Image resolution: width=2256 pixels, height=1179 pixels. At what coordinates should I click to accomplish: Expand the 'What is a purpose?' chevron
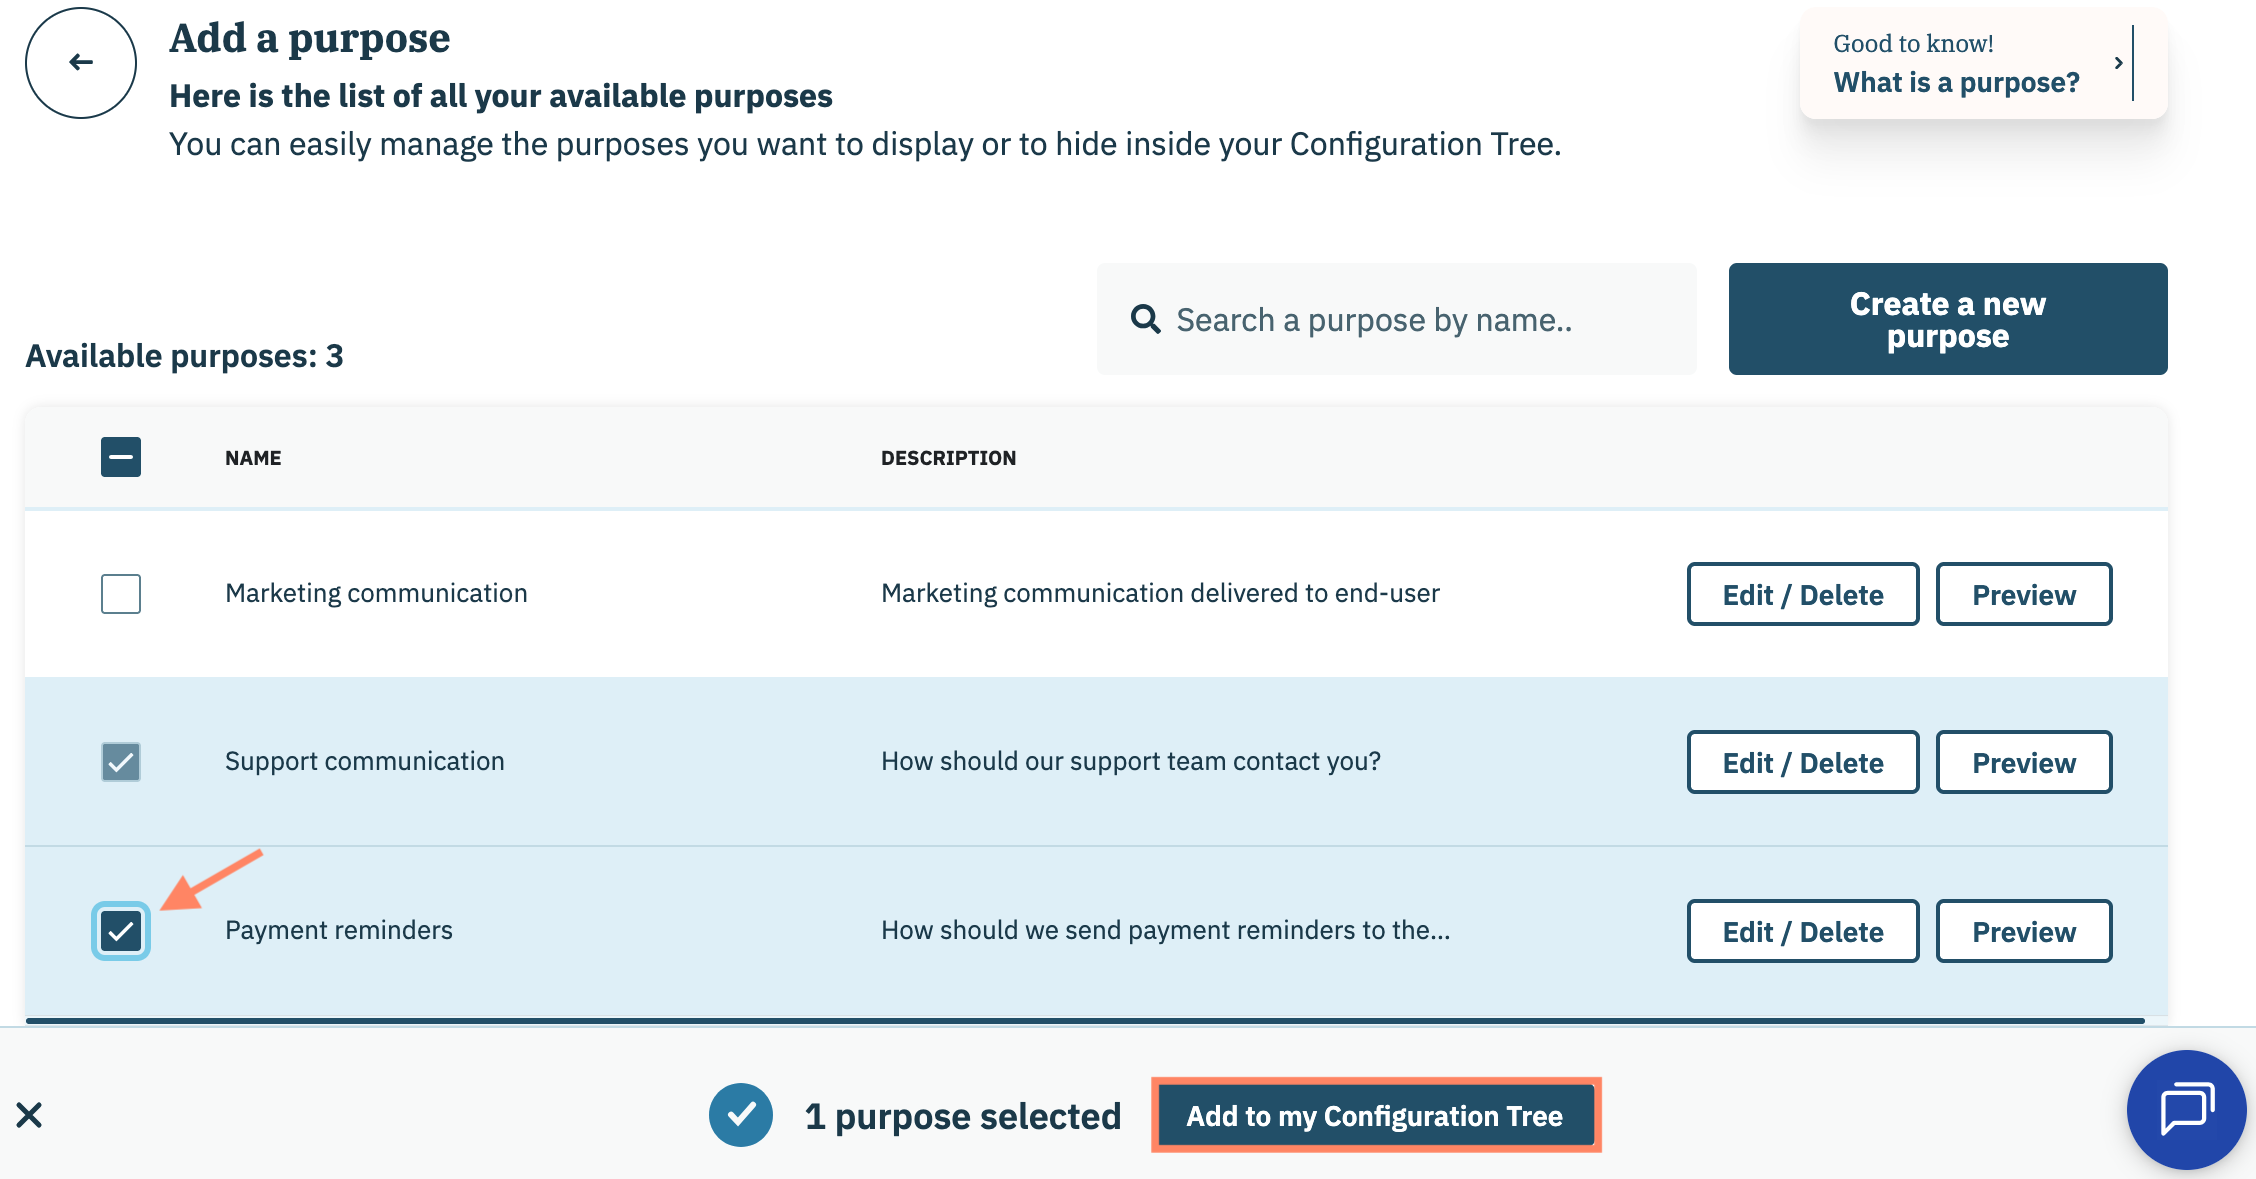(2118, 63)
